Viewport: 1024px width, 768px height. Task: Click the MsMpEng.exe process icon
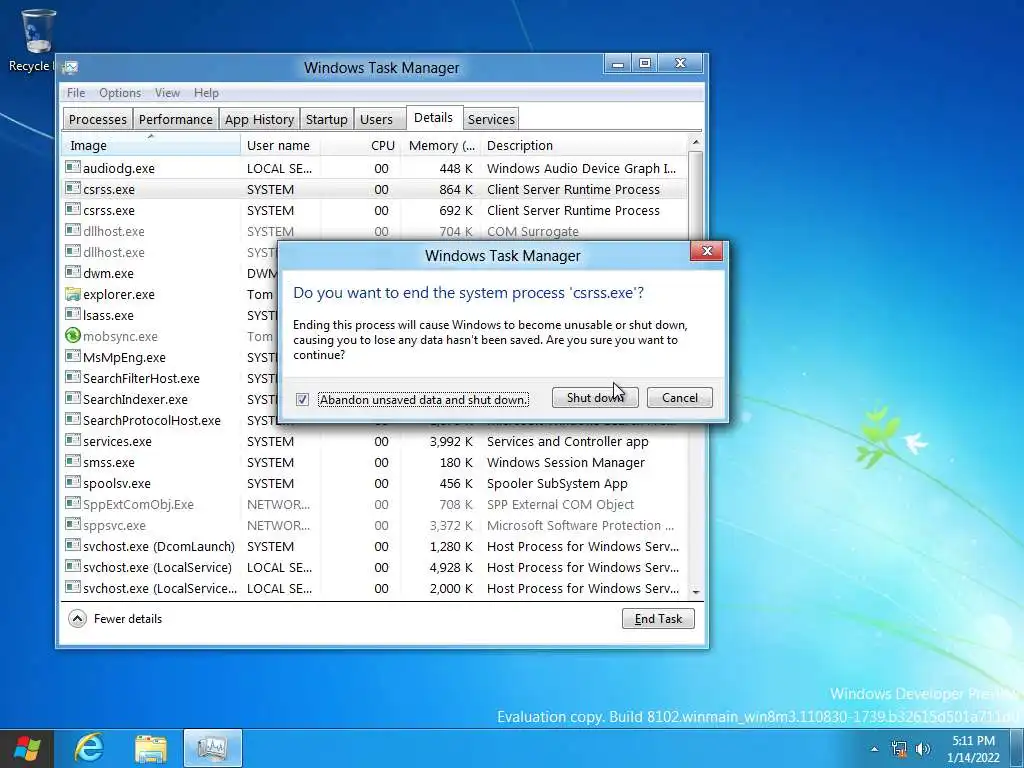pyautogui.click(x=72, y=357)
